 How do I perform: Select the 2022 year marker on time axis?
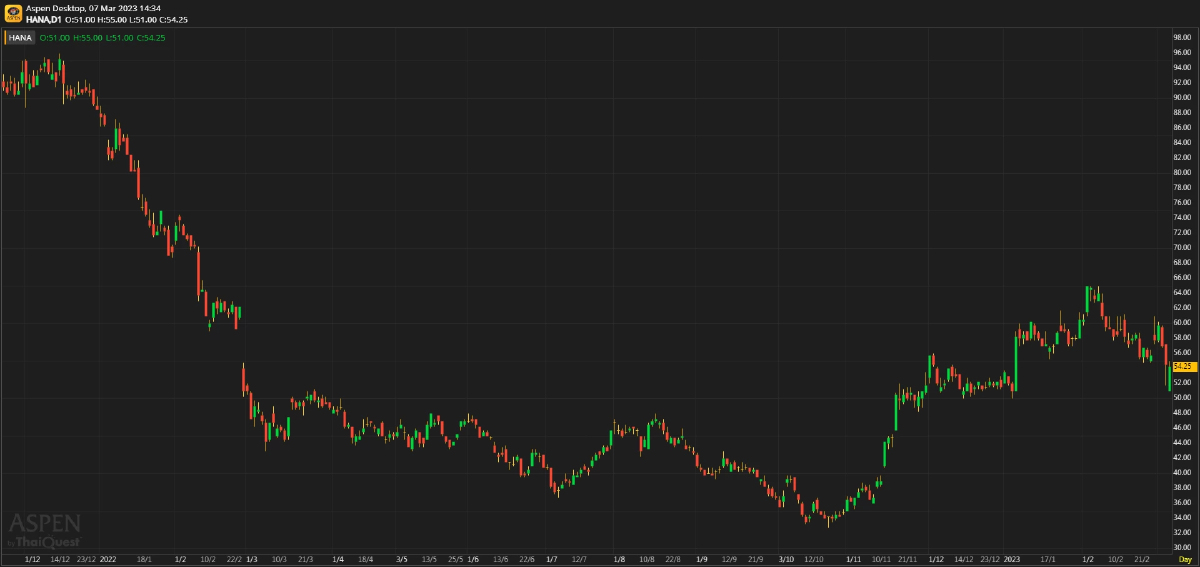pos(109,559)
